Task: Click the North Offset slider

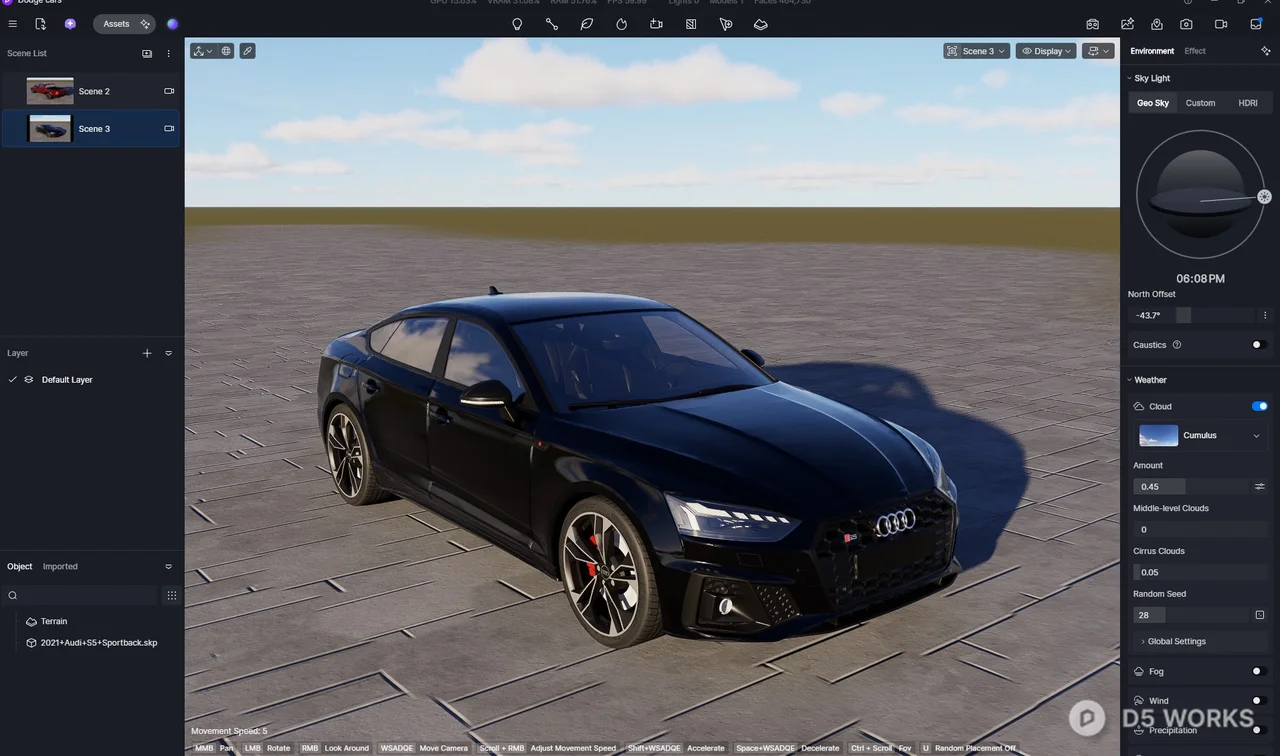Action: point(1193,315)
